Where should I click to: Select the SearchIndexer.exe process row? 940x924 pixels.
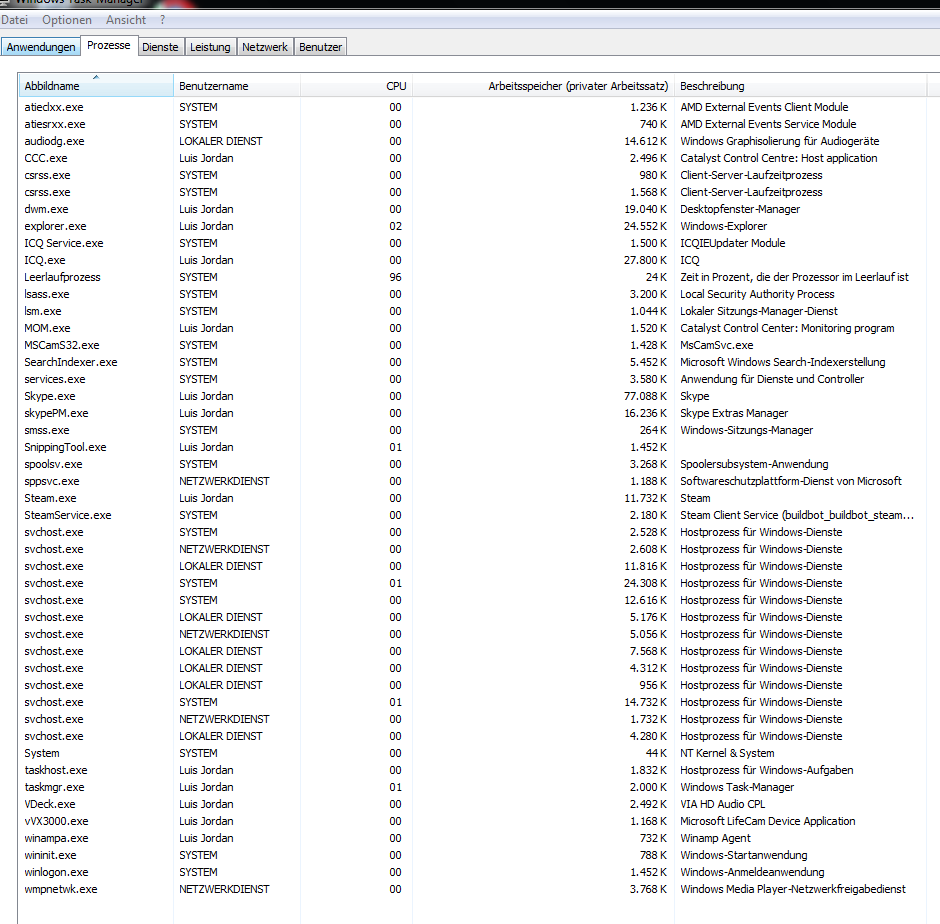(472, 362)
